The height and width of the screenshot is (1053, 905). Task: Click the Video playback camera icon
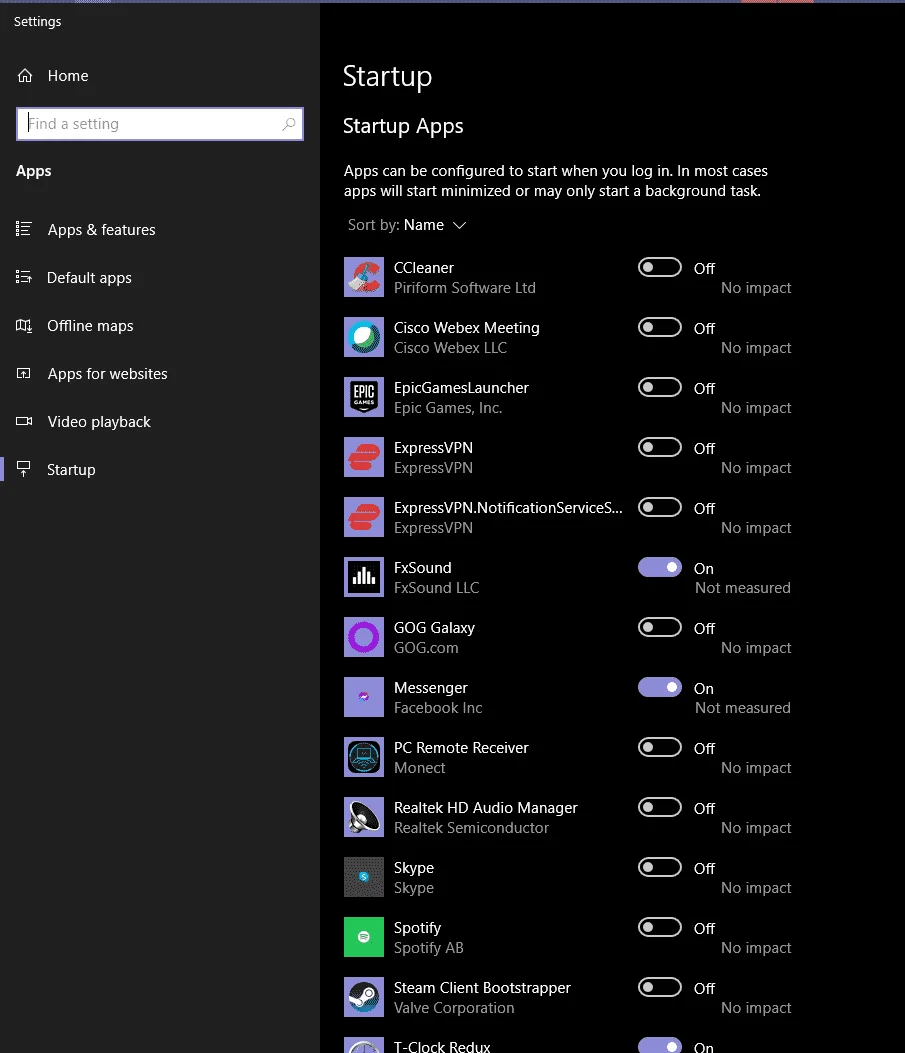24,421
